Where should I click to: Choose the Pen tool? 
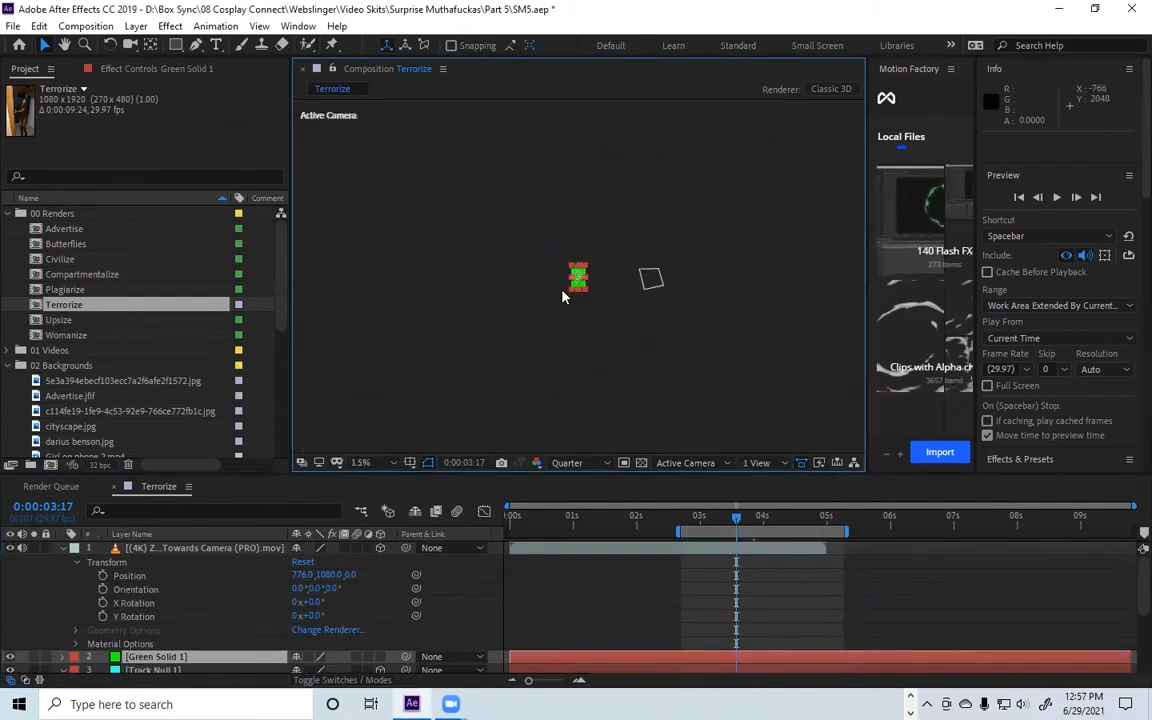(196, 45)
